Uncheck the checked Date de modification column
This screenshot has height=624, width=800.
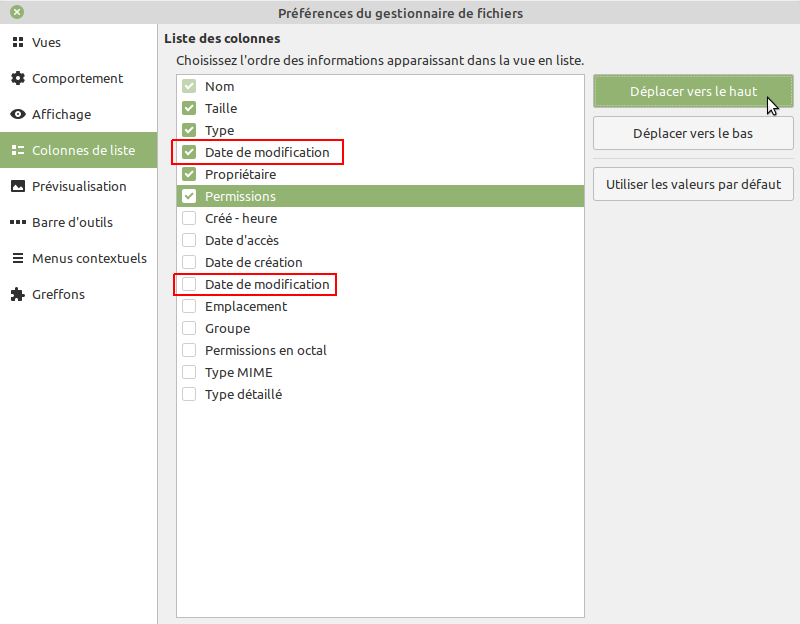[x=189, y=152]
